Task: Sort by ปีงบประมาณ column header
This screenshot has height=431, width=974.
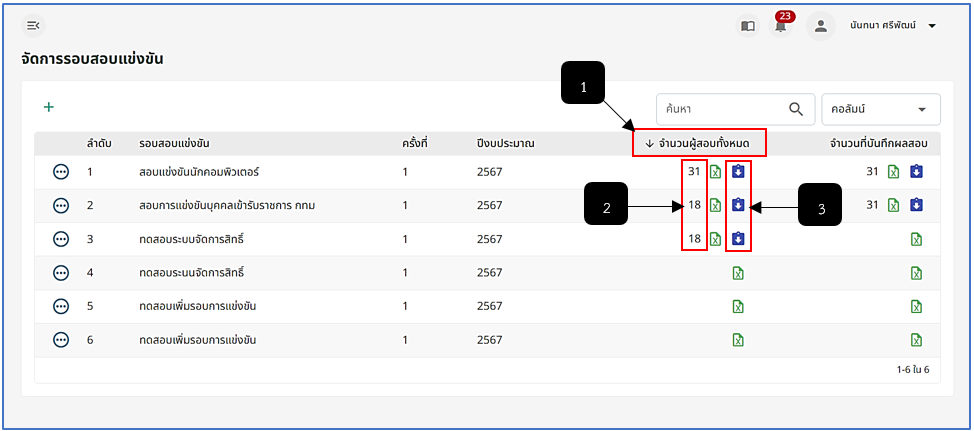Action: pos(502,144)
